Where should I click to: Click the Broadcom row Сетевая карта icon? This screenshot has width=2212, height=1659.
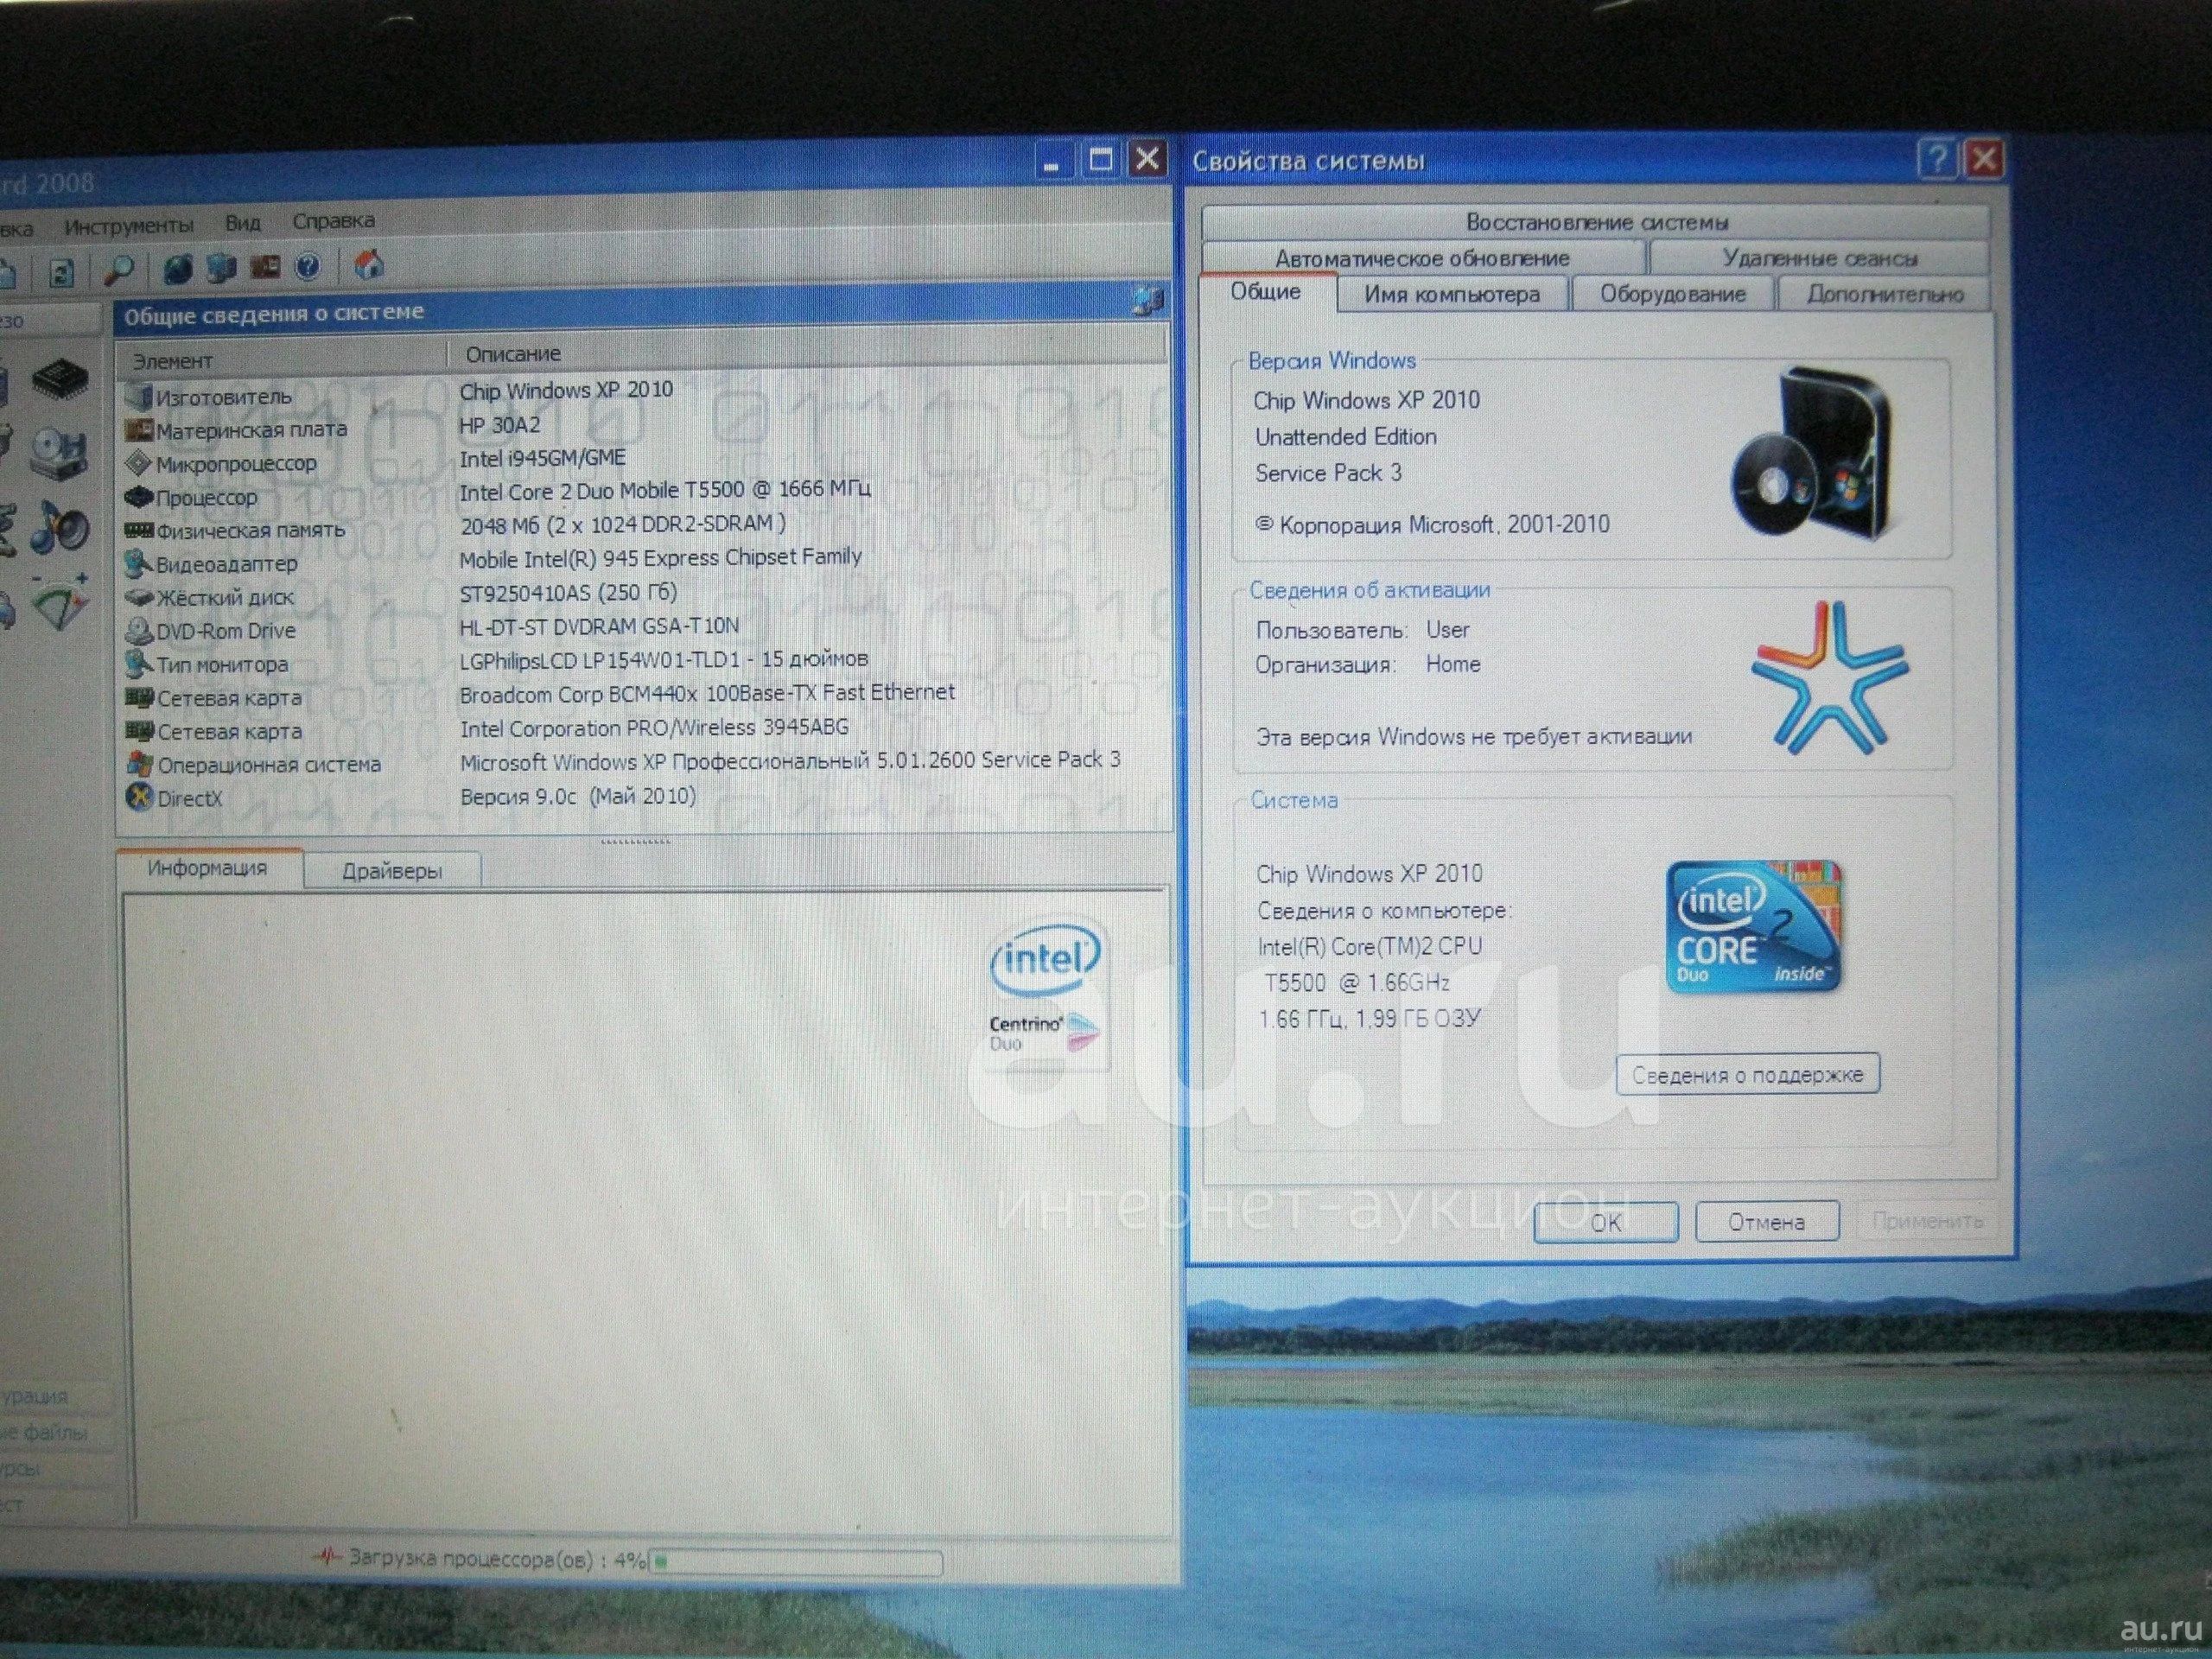[140, 698]
